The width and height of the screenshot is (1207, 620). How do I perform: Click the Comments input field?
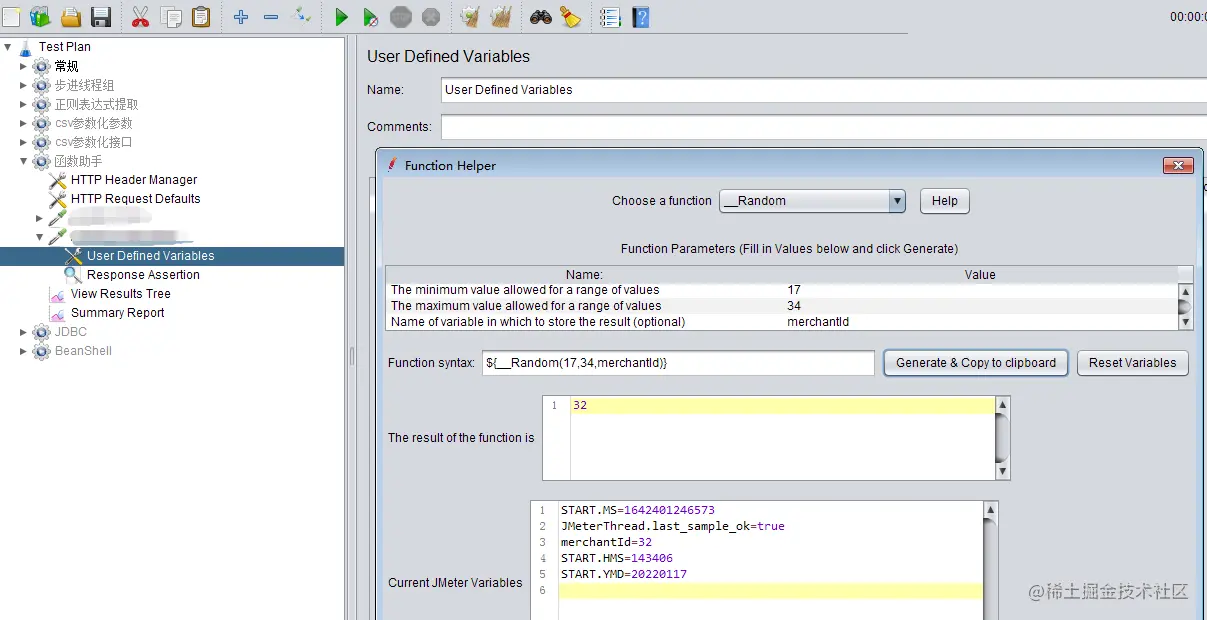tap(824, 127)
